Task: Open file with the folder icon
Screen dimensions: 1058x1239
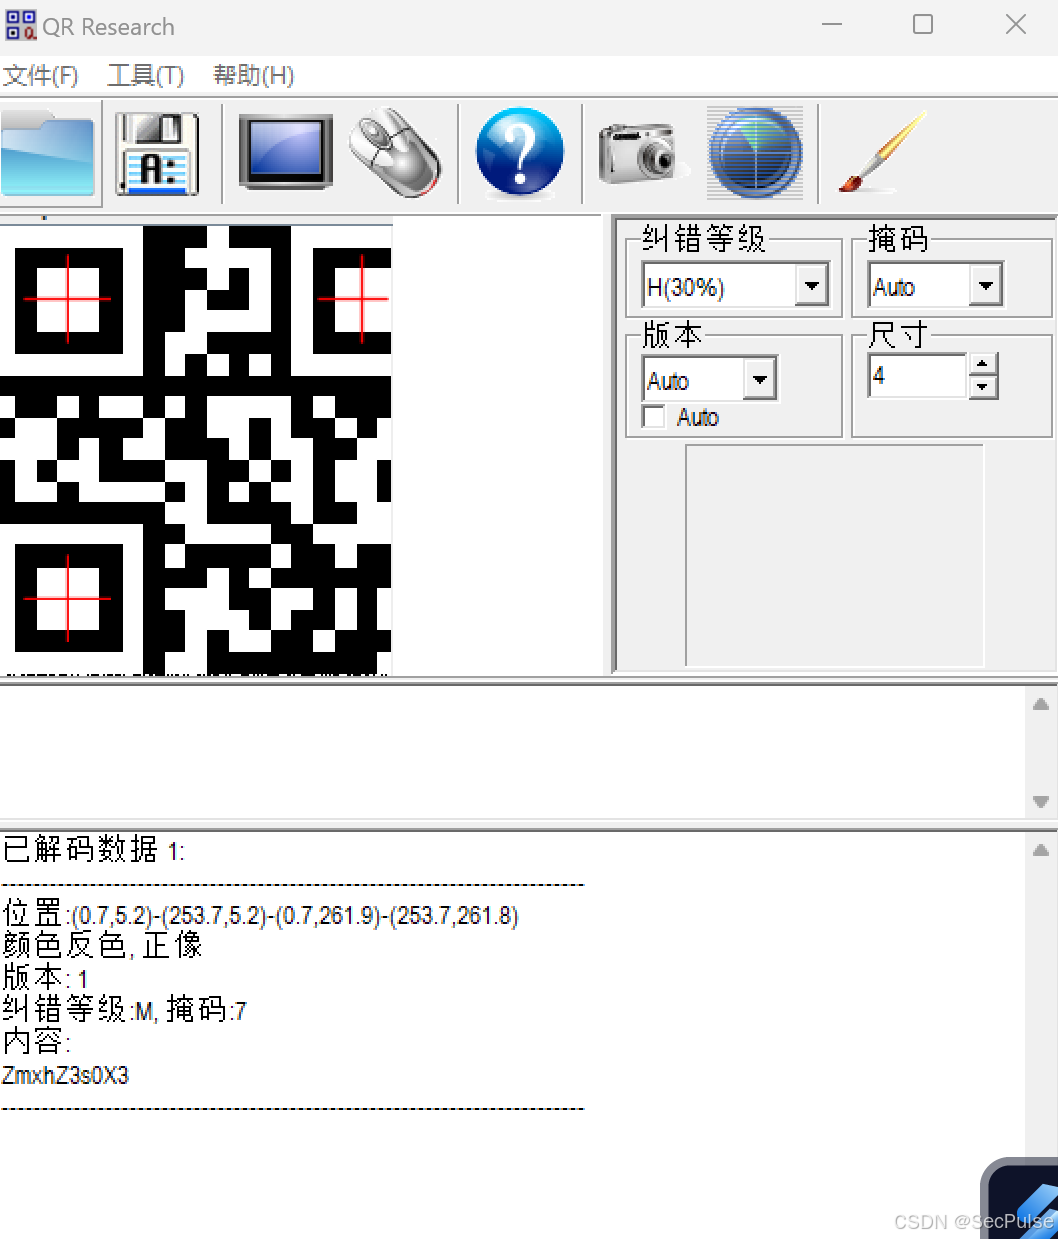Action: 49,153
